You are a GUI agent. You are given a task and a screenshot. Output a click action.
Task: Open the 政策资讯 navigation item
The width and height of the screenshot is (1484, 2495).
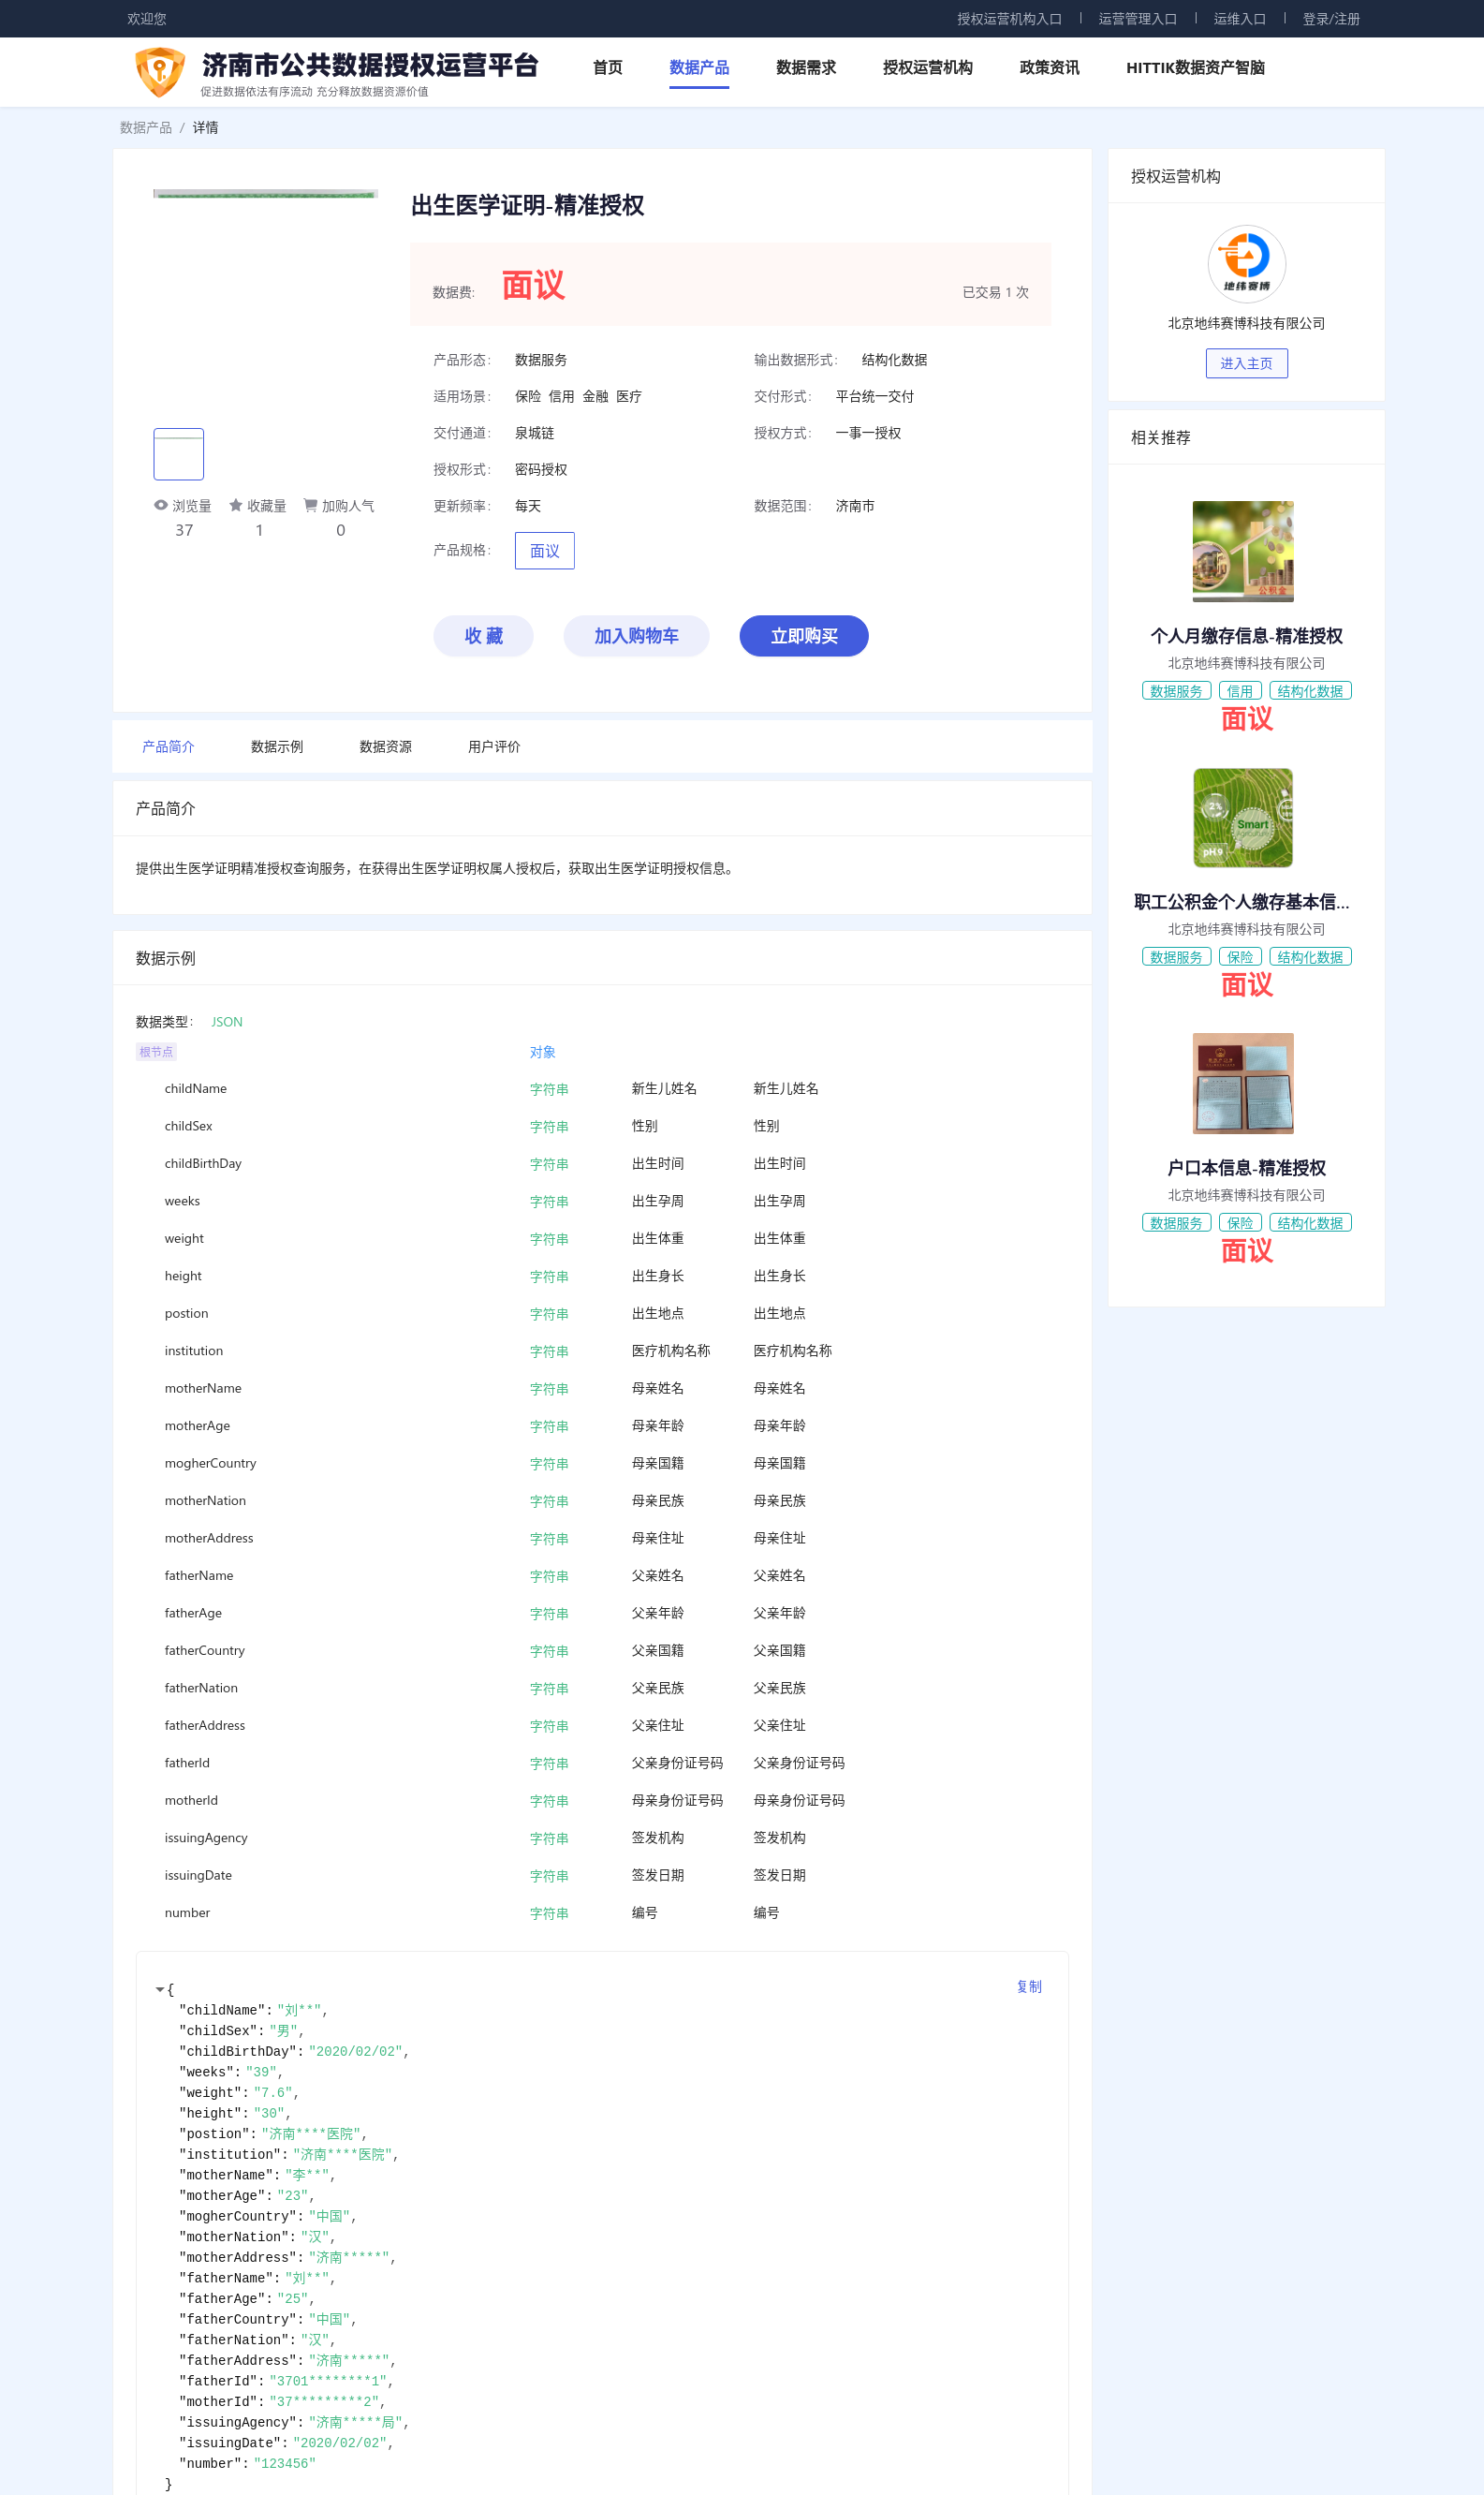(1049, 68)
